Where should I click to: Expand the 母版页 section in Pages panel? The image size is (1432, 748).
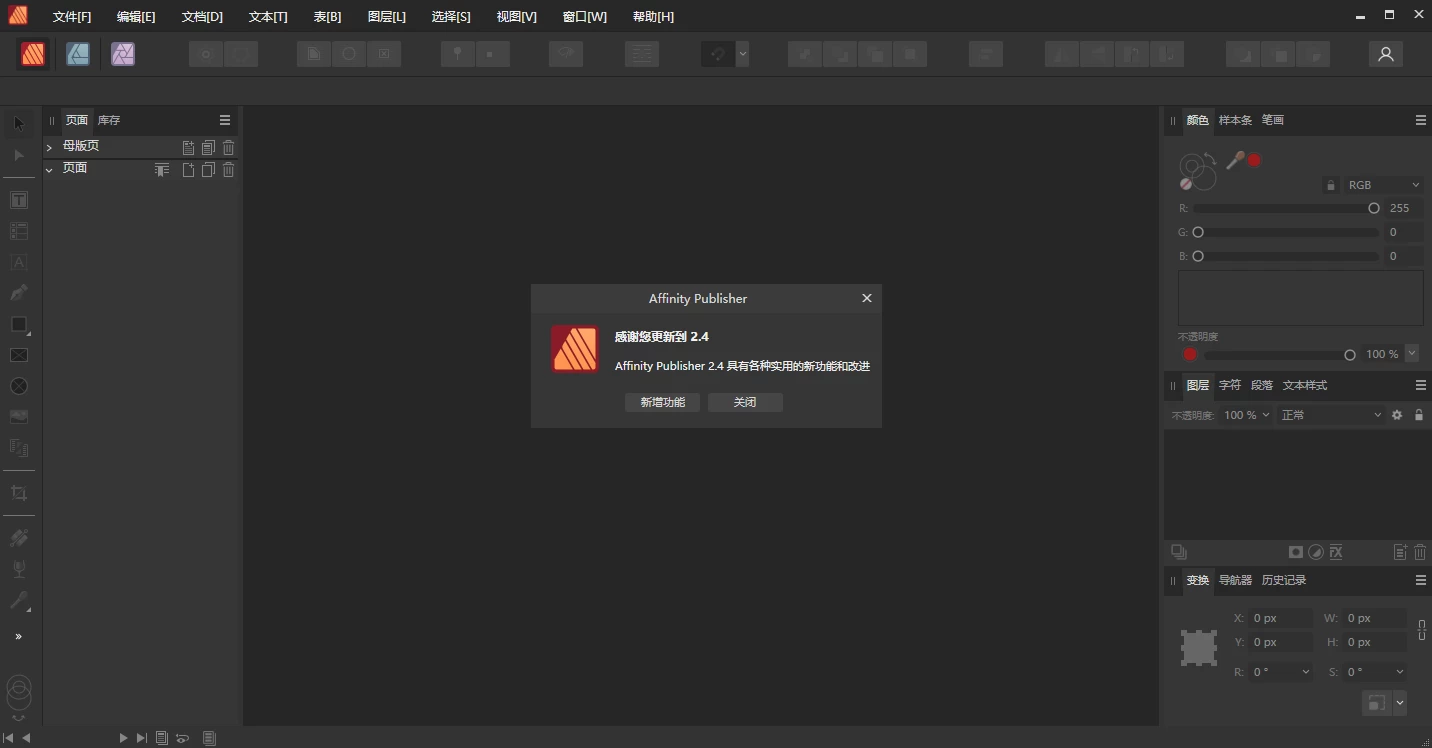[48, 145]
